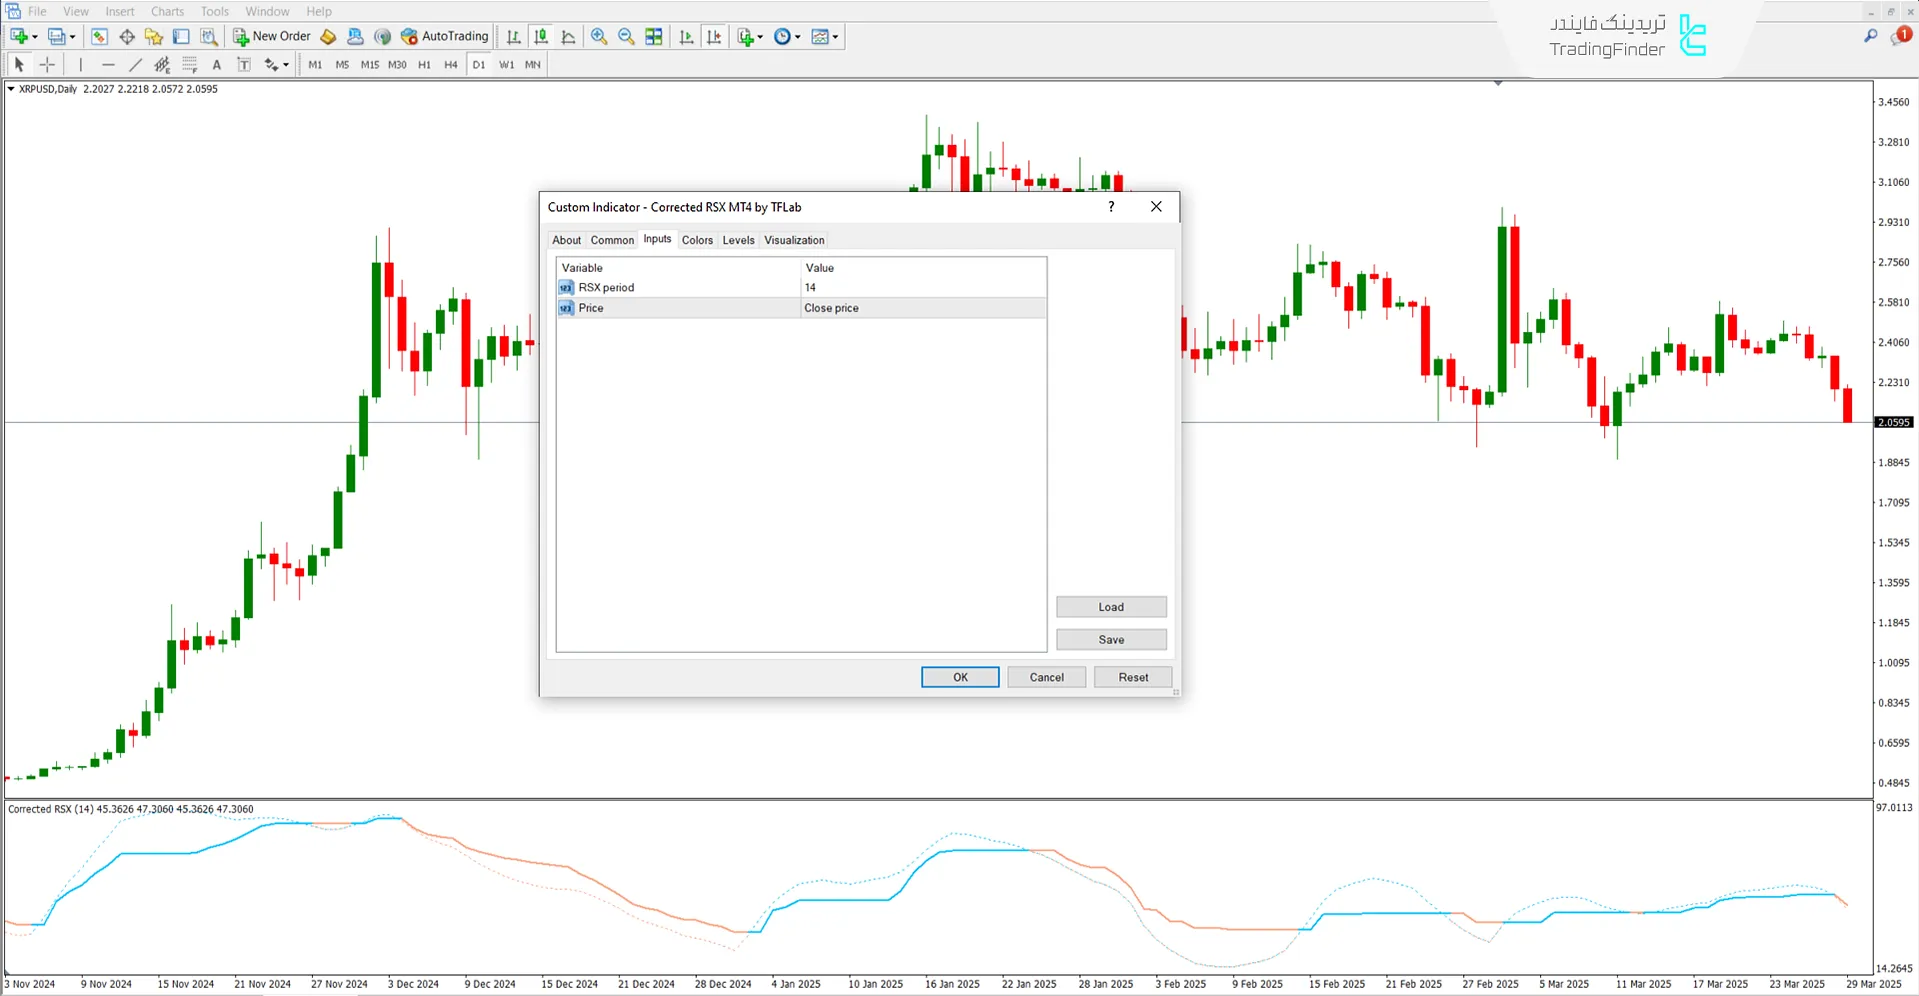The height and width of the screenshot is (996, 1919).
Task: Switch chart to candlestick mode
Action: click(x=541, y=36)
